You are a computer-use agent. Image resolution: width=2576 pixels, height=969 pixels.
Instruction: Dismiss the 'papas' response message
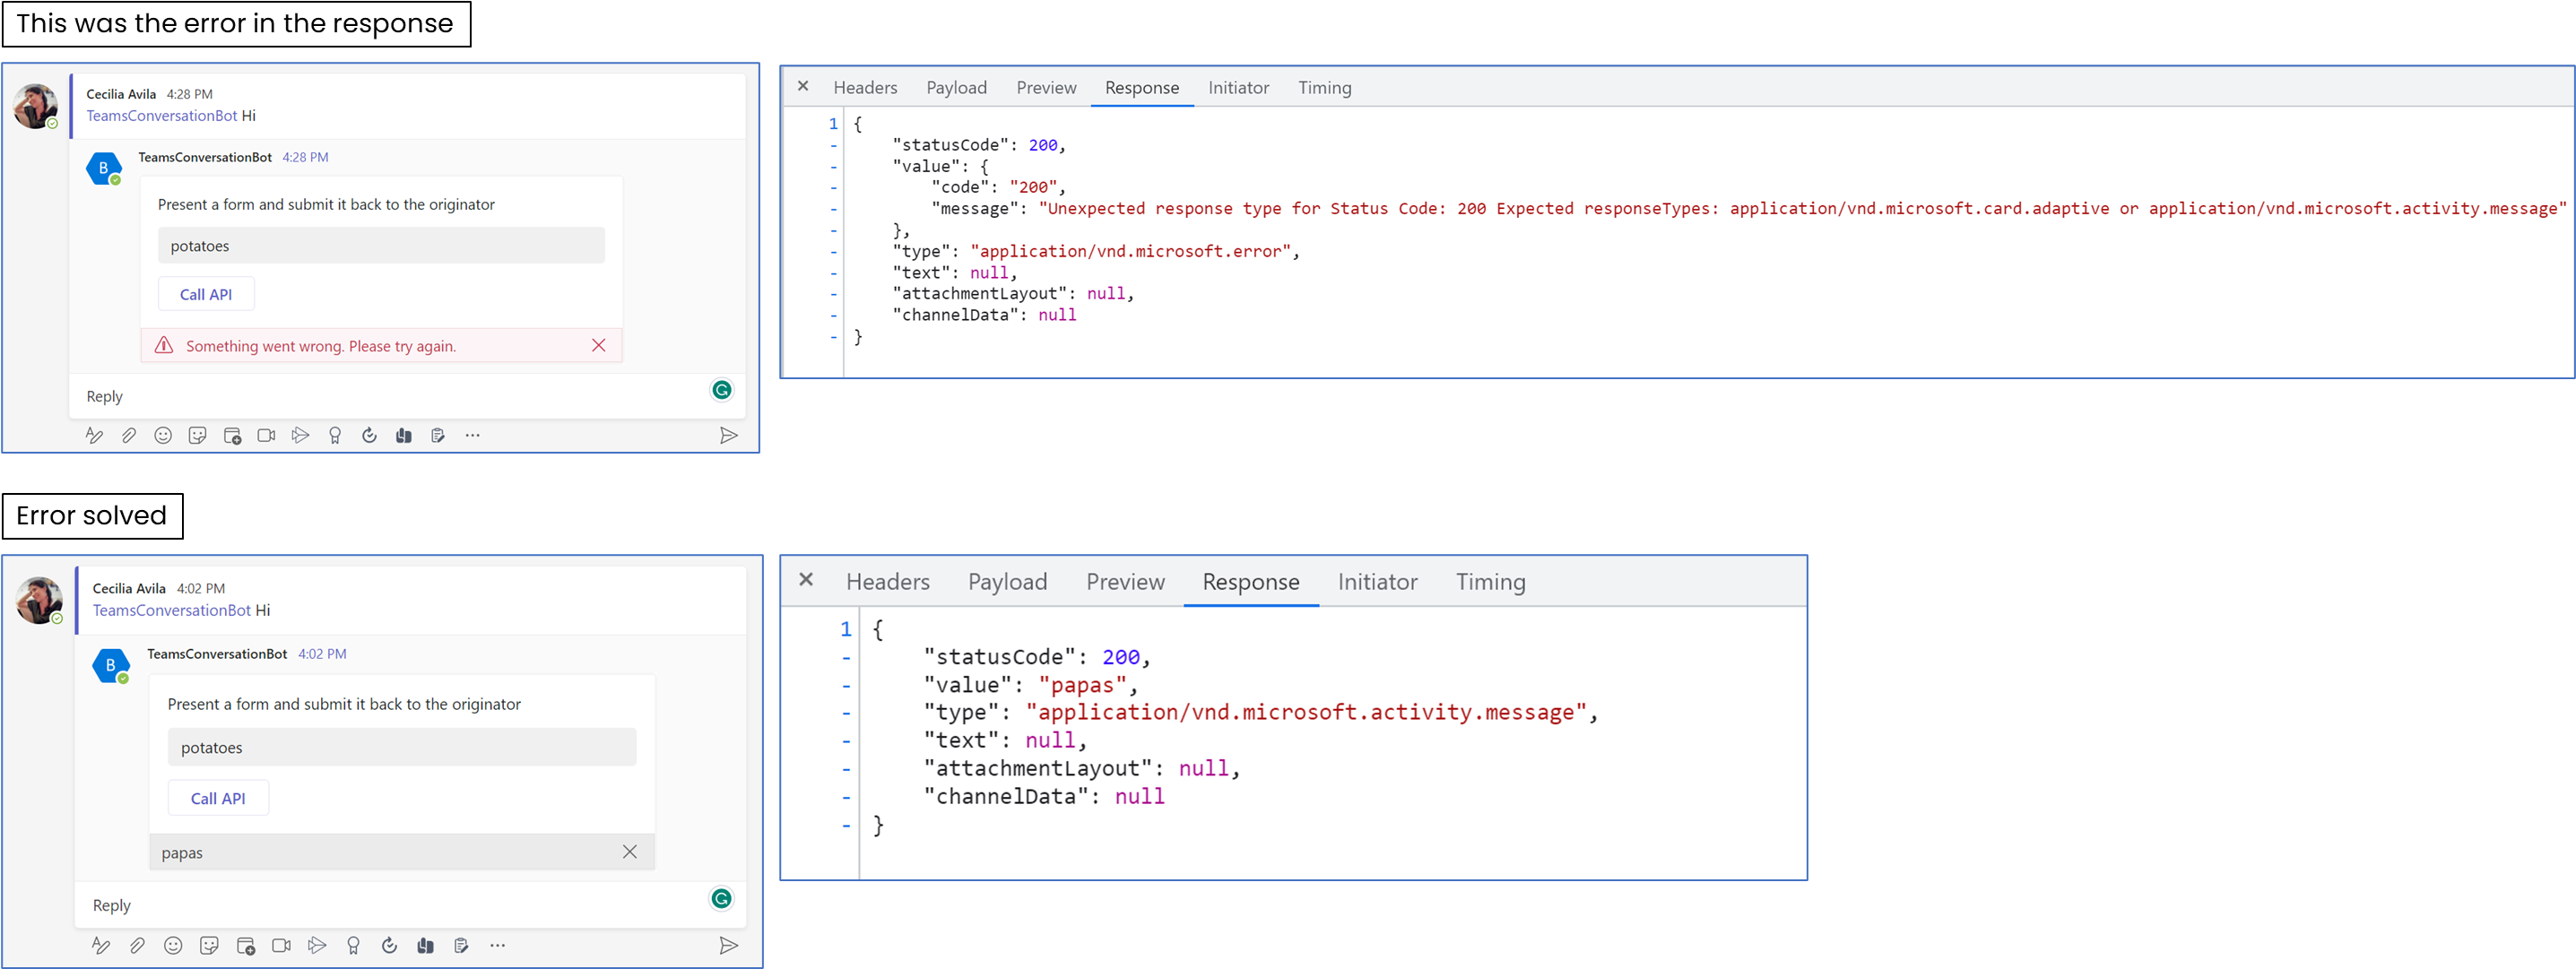[629, 852]
